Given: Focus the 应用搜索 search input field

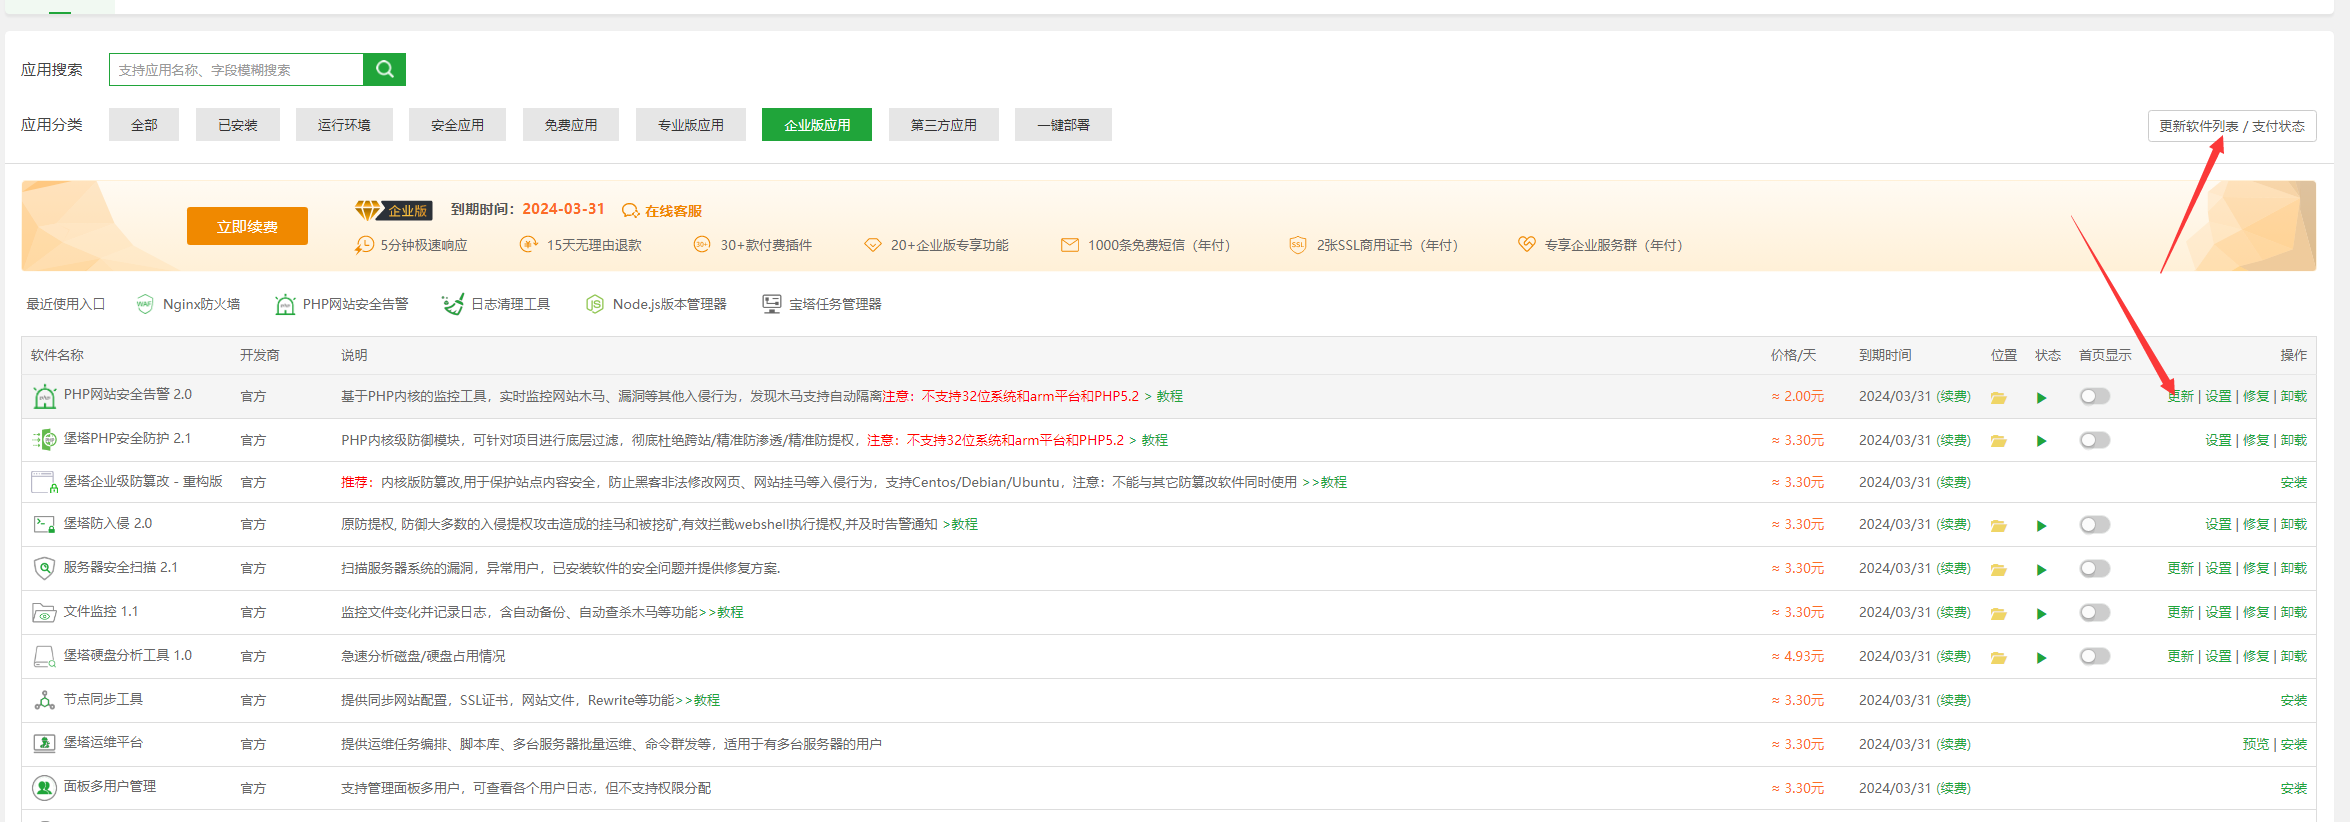Looking at the screenshot, I should click(236, 69).
